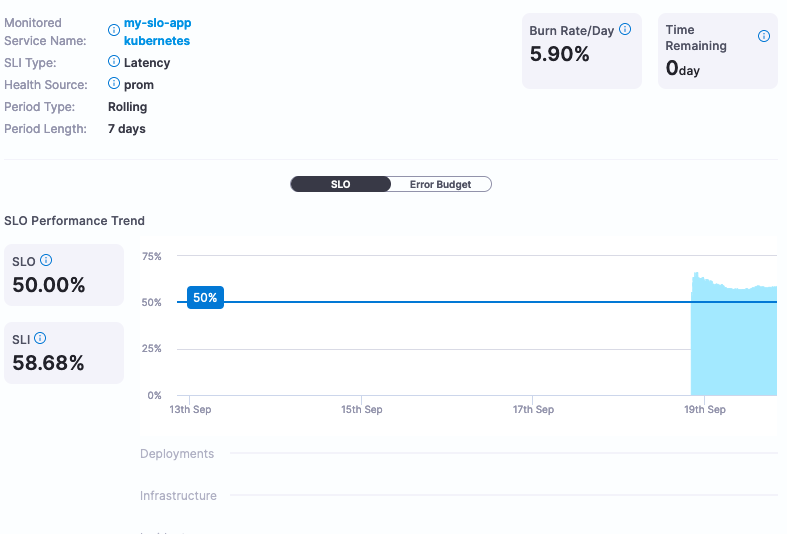Switch to Error Budget view
Viewport: 787px width, 534px height.
[x=440, y=185]
